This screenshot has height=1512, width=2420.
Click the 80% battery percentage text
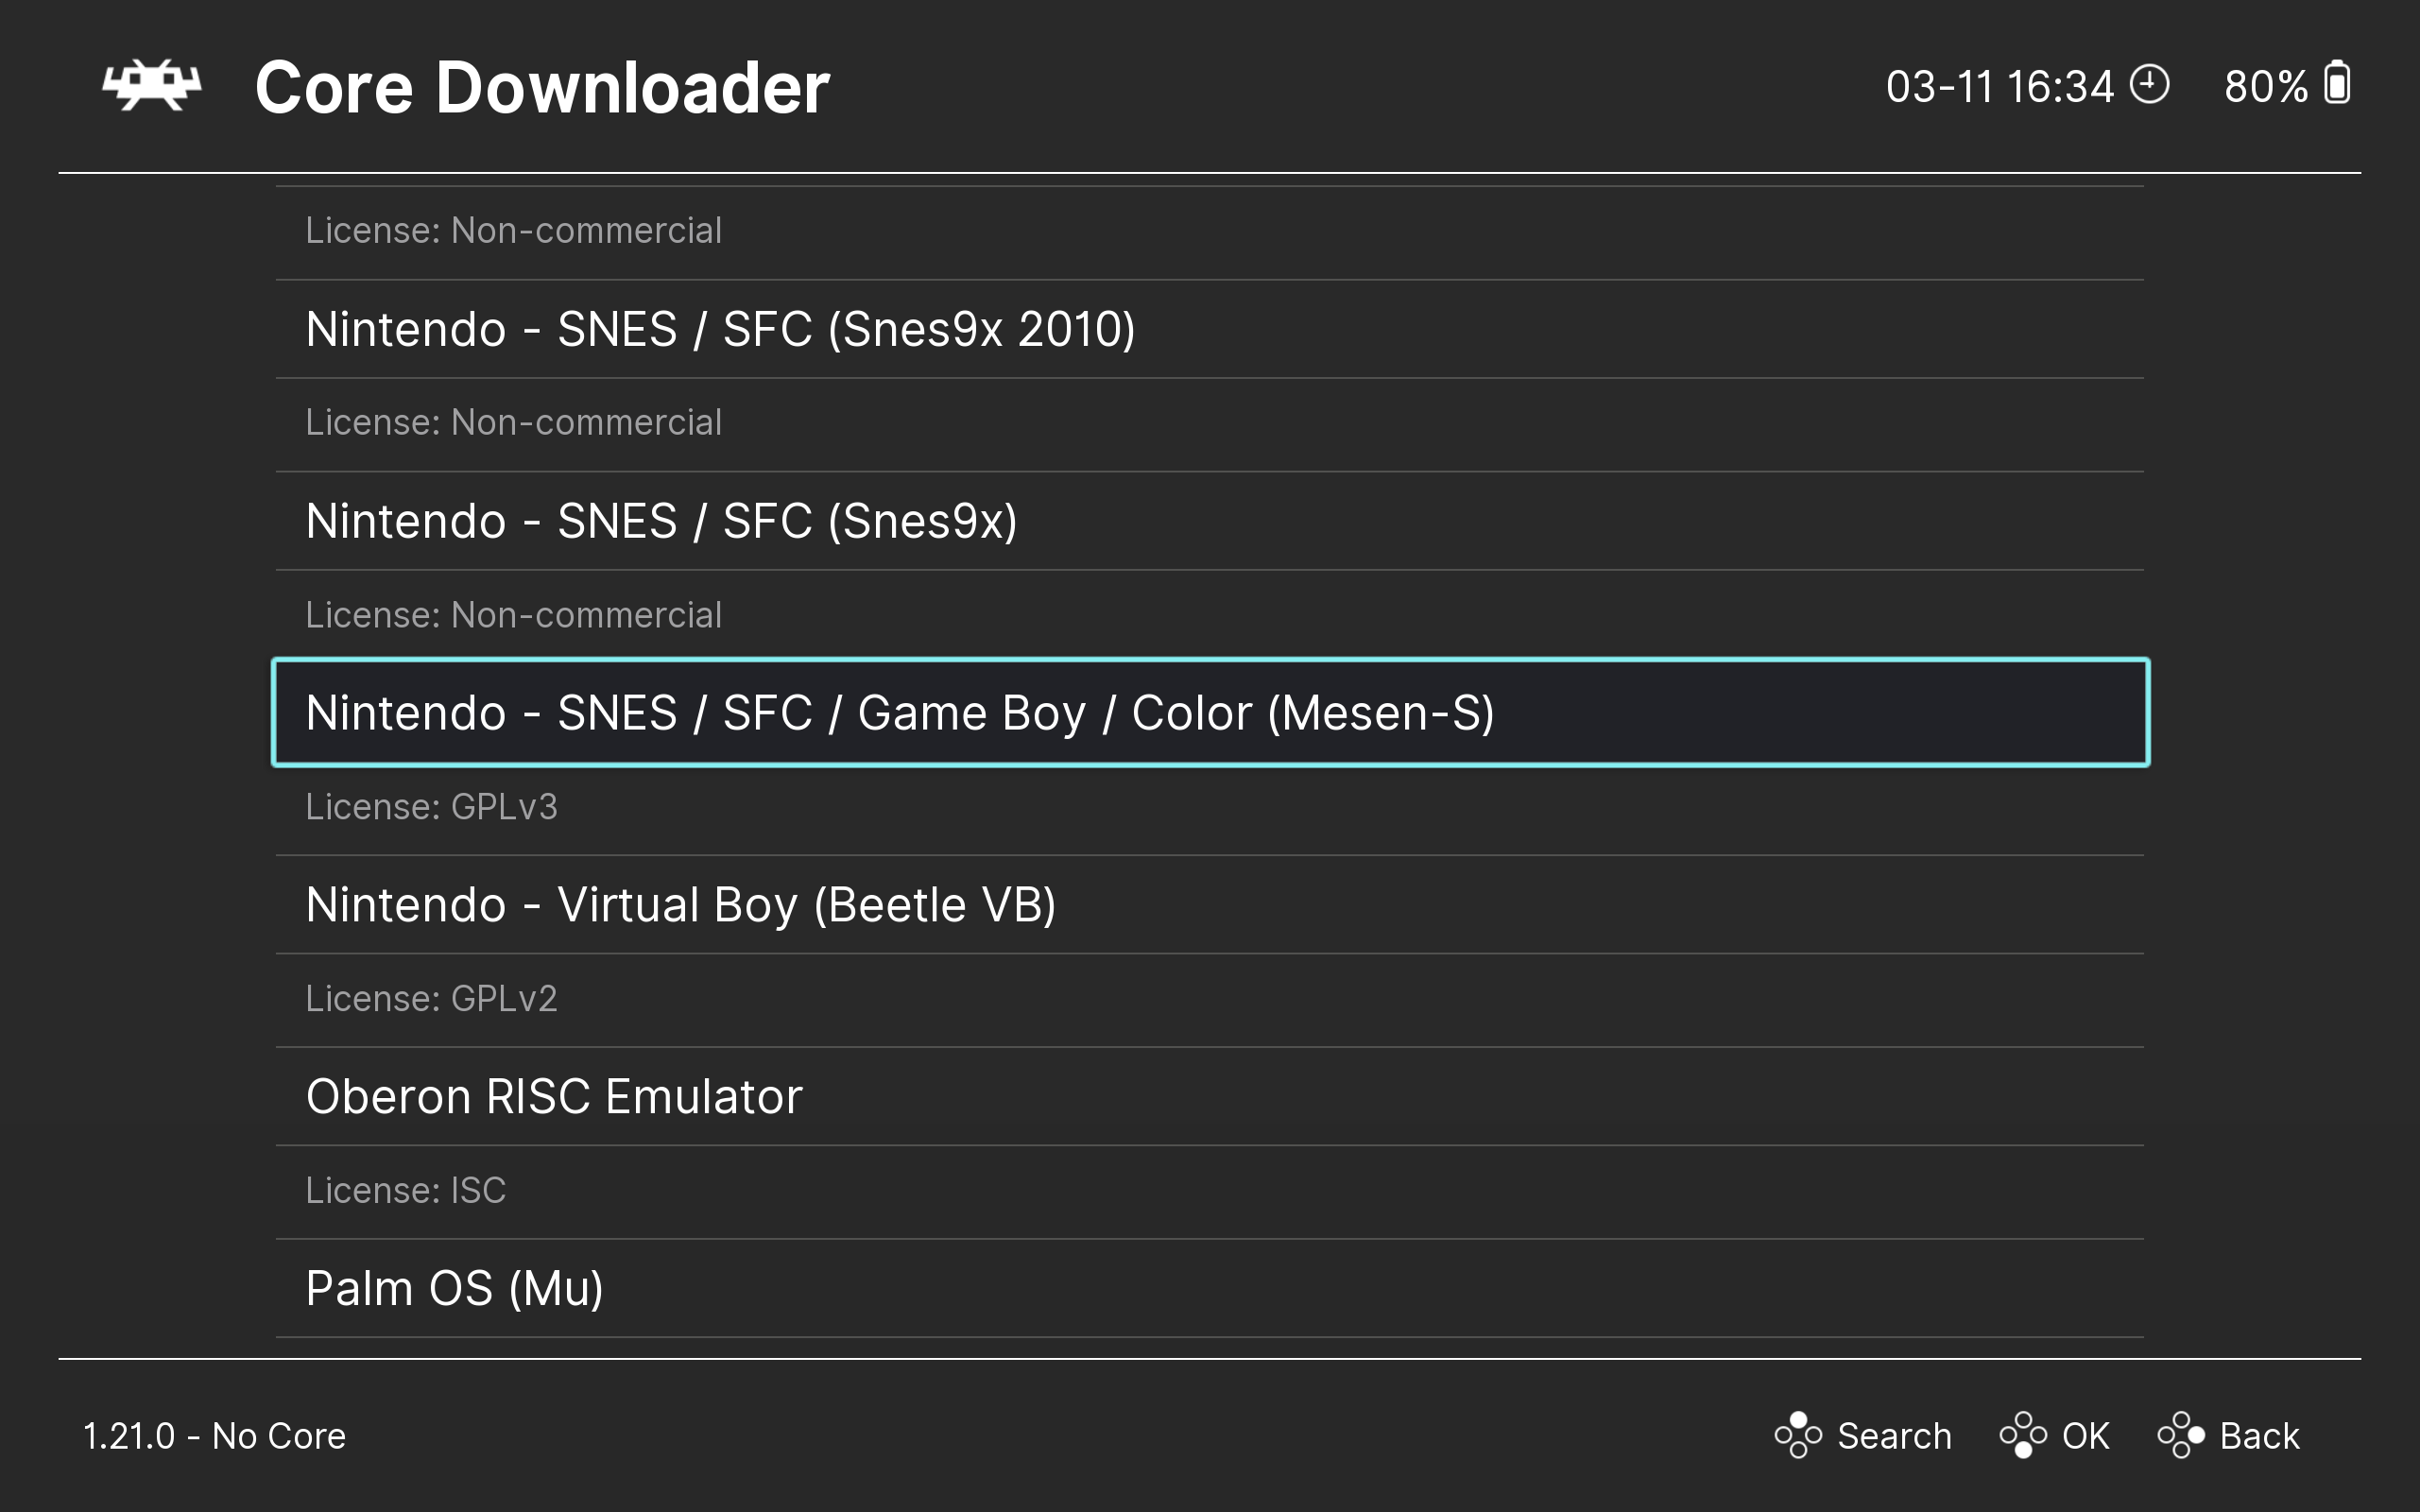click(x=2265, y=87)
